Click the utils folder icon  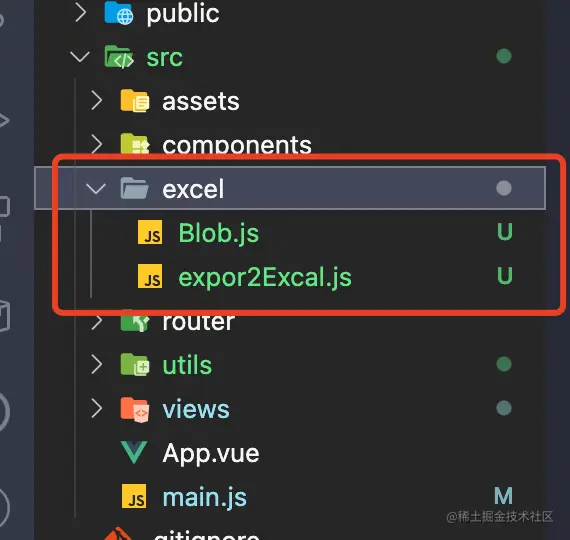pos(135,364)
